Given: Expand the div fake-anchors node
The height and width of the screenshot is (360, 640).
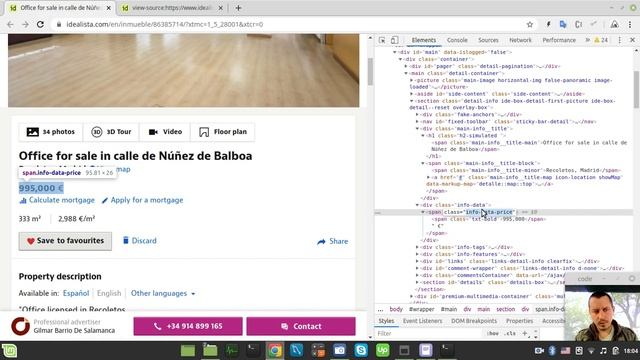Looking at the screenshot, I should tap(418, 115).
